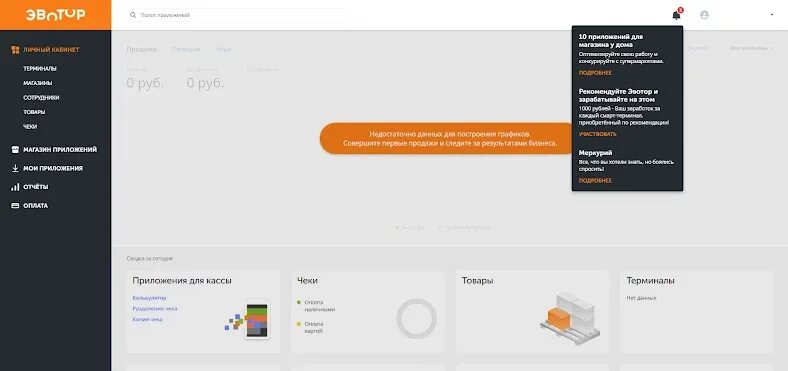Click the Чеки donut chart ring

[416, 319]
